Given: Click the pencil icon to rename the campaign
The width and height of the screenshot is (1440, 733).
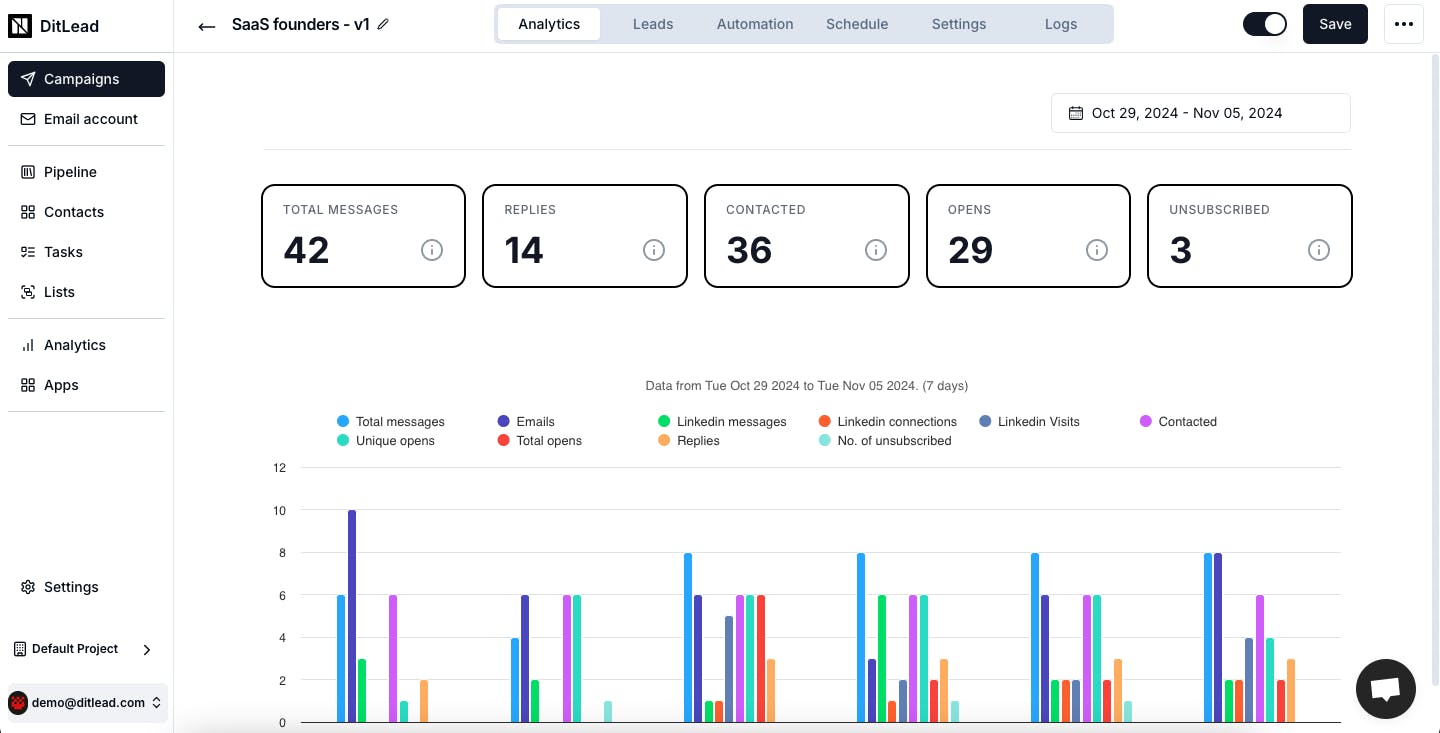Looking at the screenshot, I should point(383,24).
